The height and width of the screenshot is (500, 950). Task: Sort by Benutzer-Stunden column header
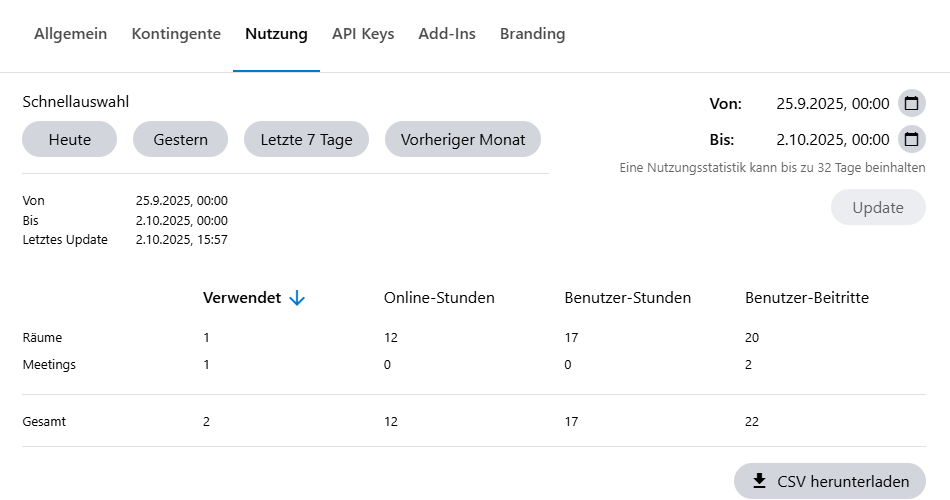point(627,298)
